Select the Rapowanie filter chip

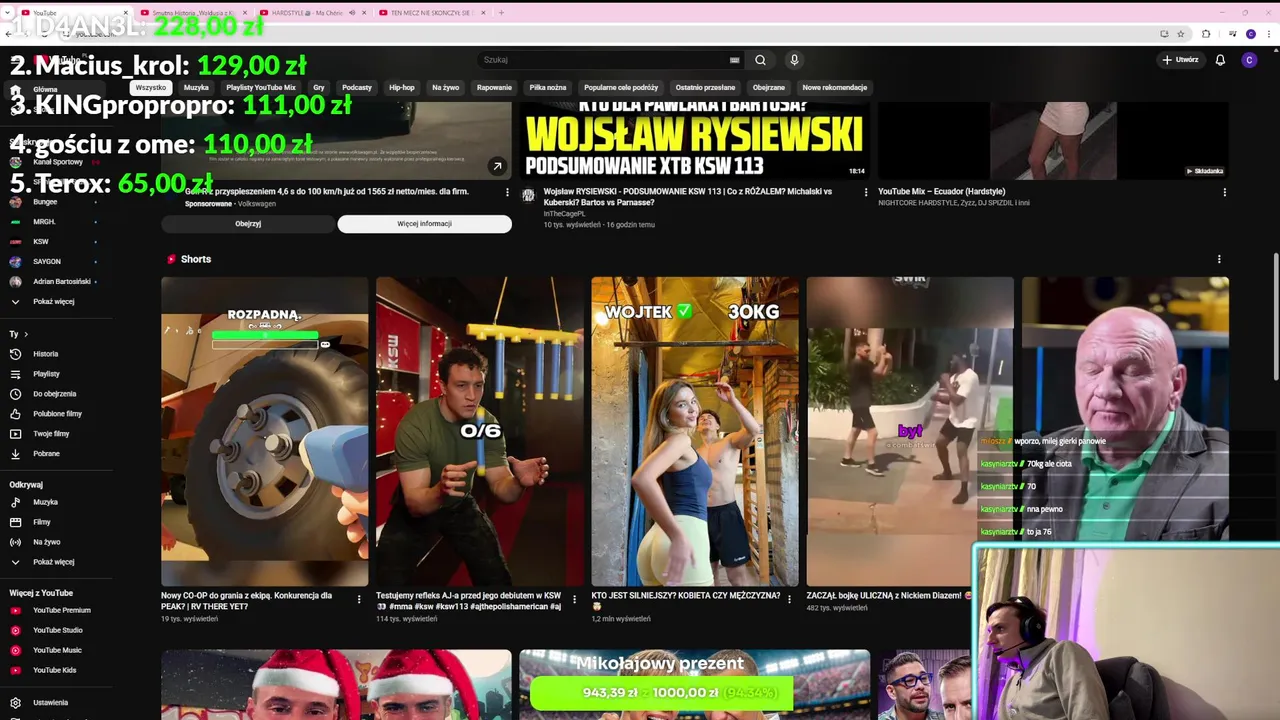point(494,88)
